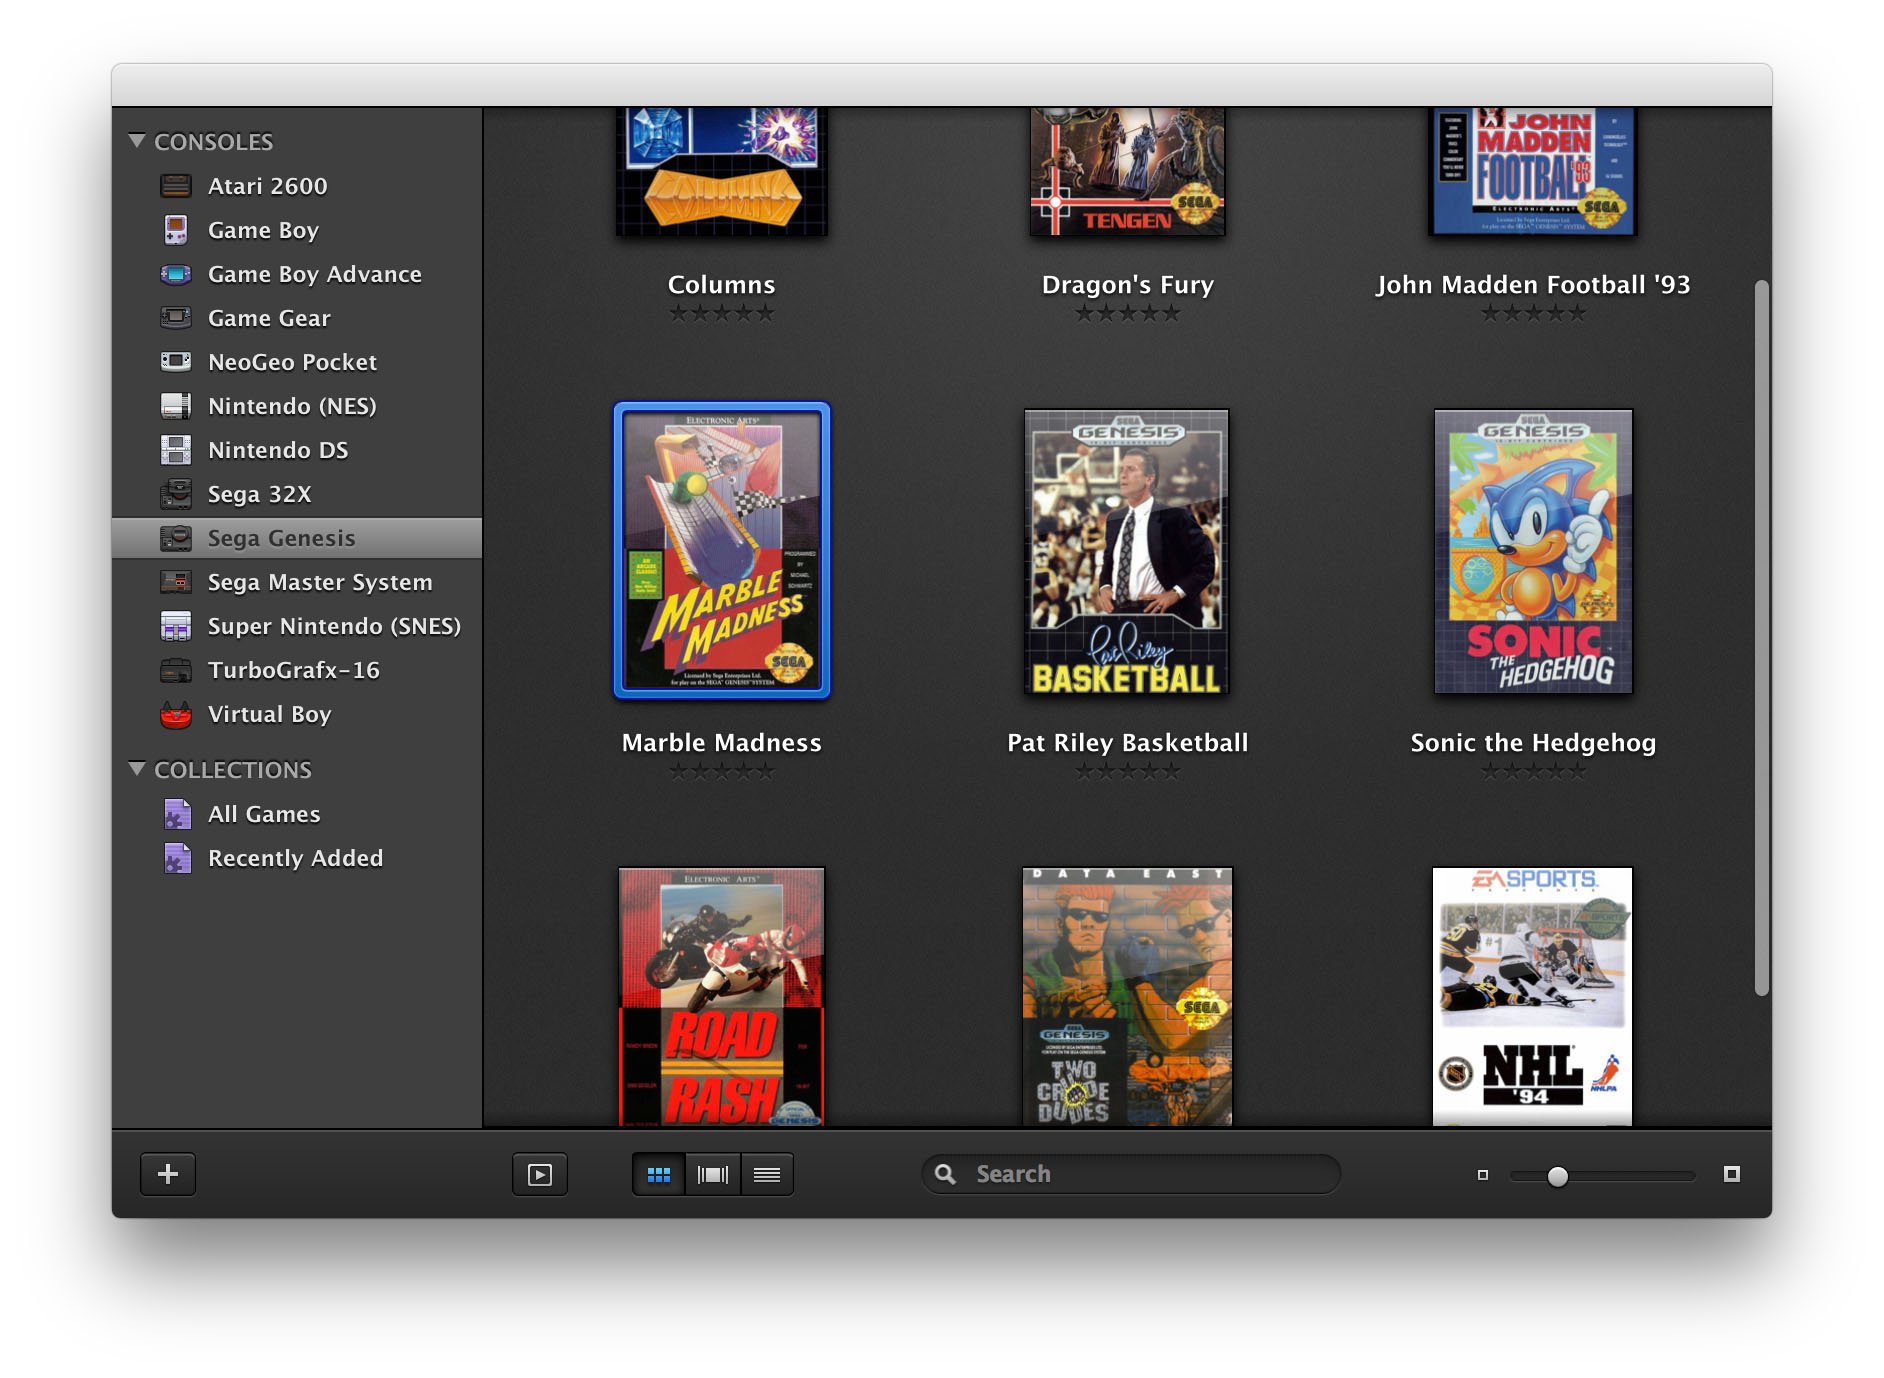Select the Two Crude Dudes box art
Screen dimensions: 1884x1378
coord(1127,996)
